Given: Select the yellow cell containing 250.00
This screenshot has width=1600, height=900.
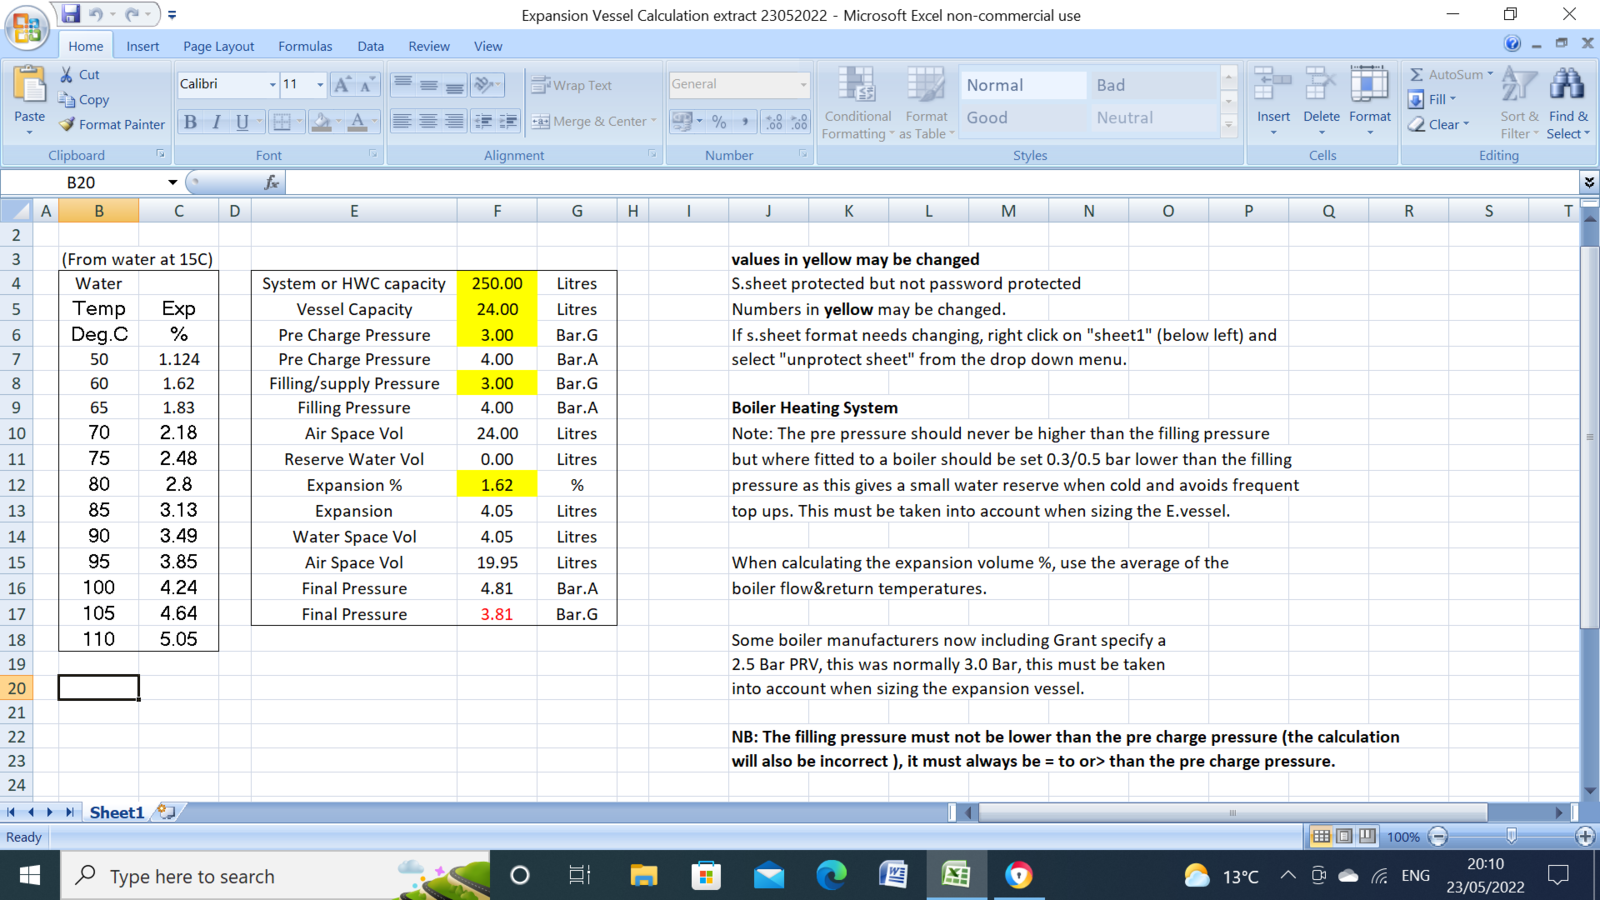Looking at the screenshot, I should (x=497, y=284).
